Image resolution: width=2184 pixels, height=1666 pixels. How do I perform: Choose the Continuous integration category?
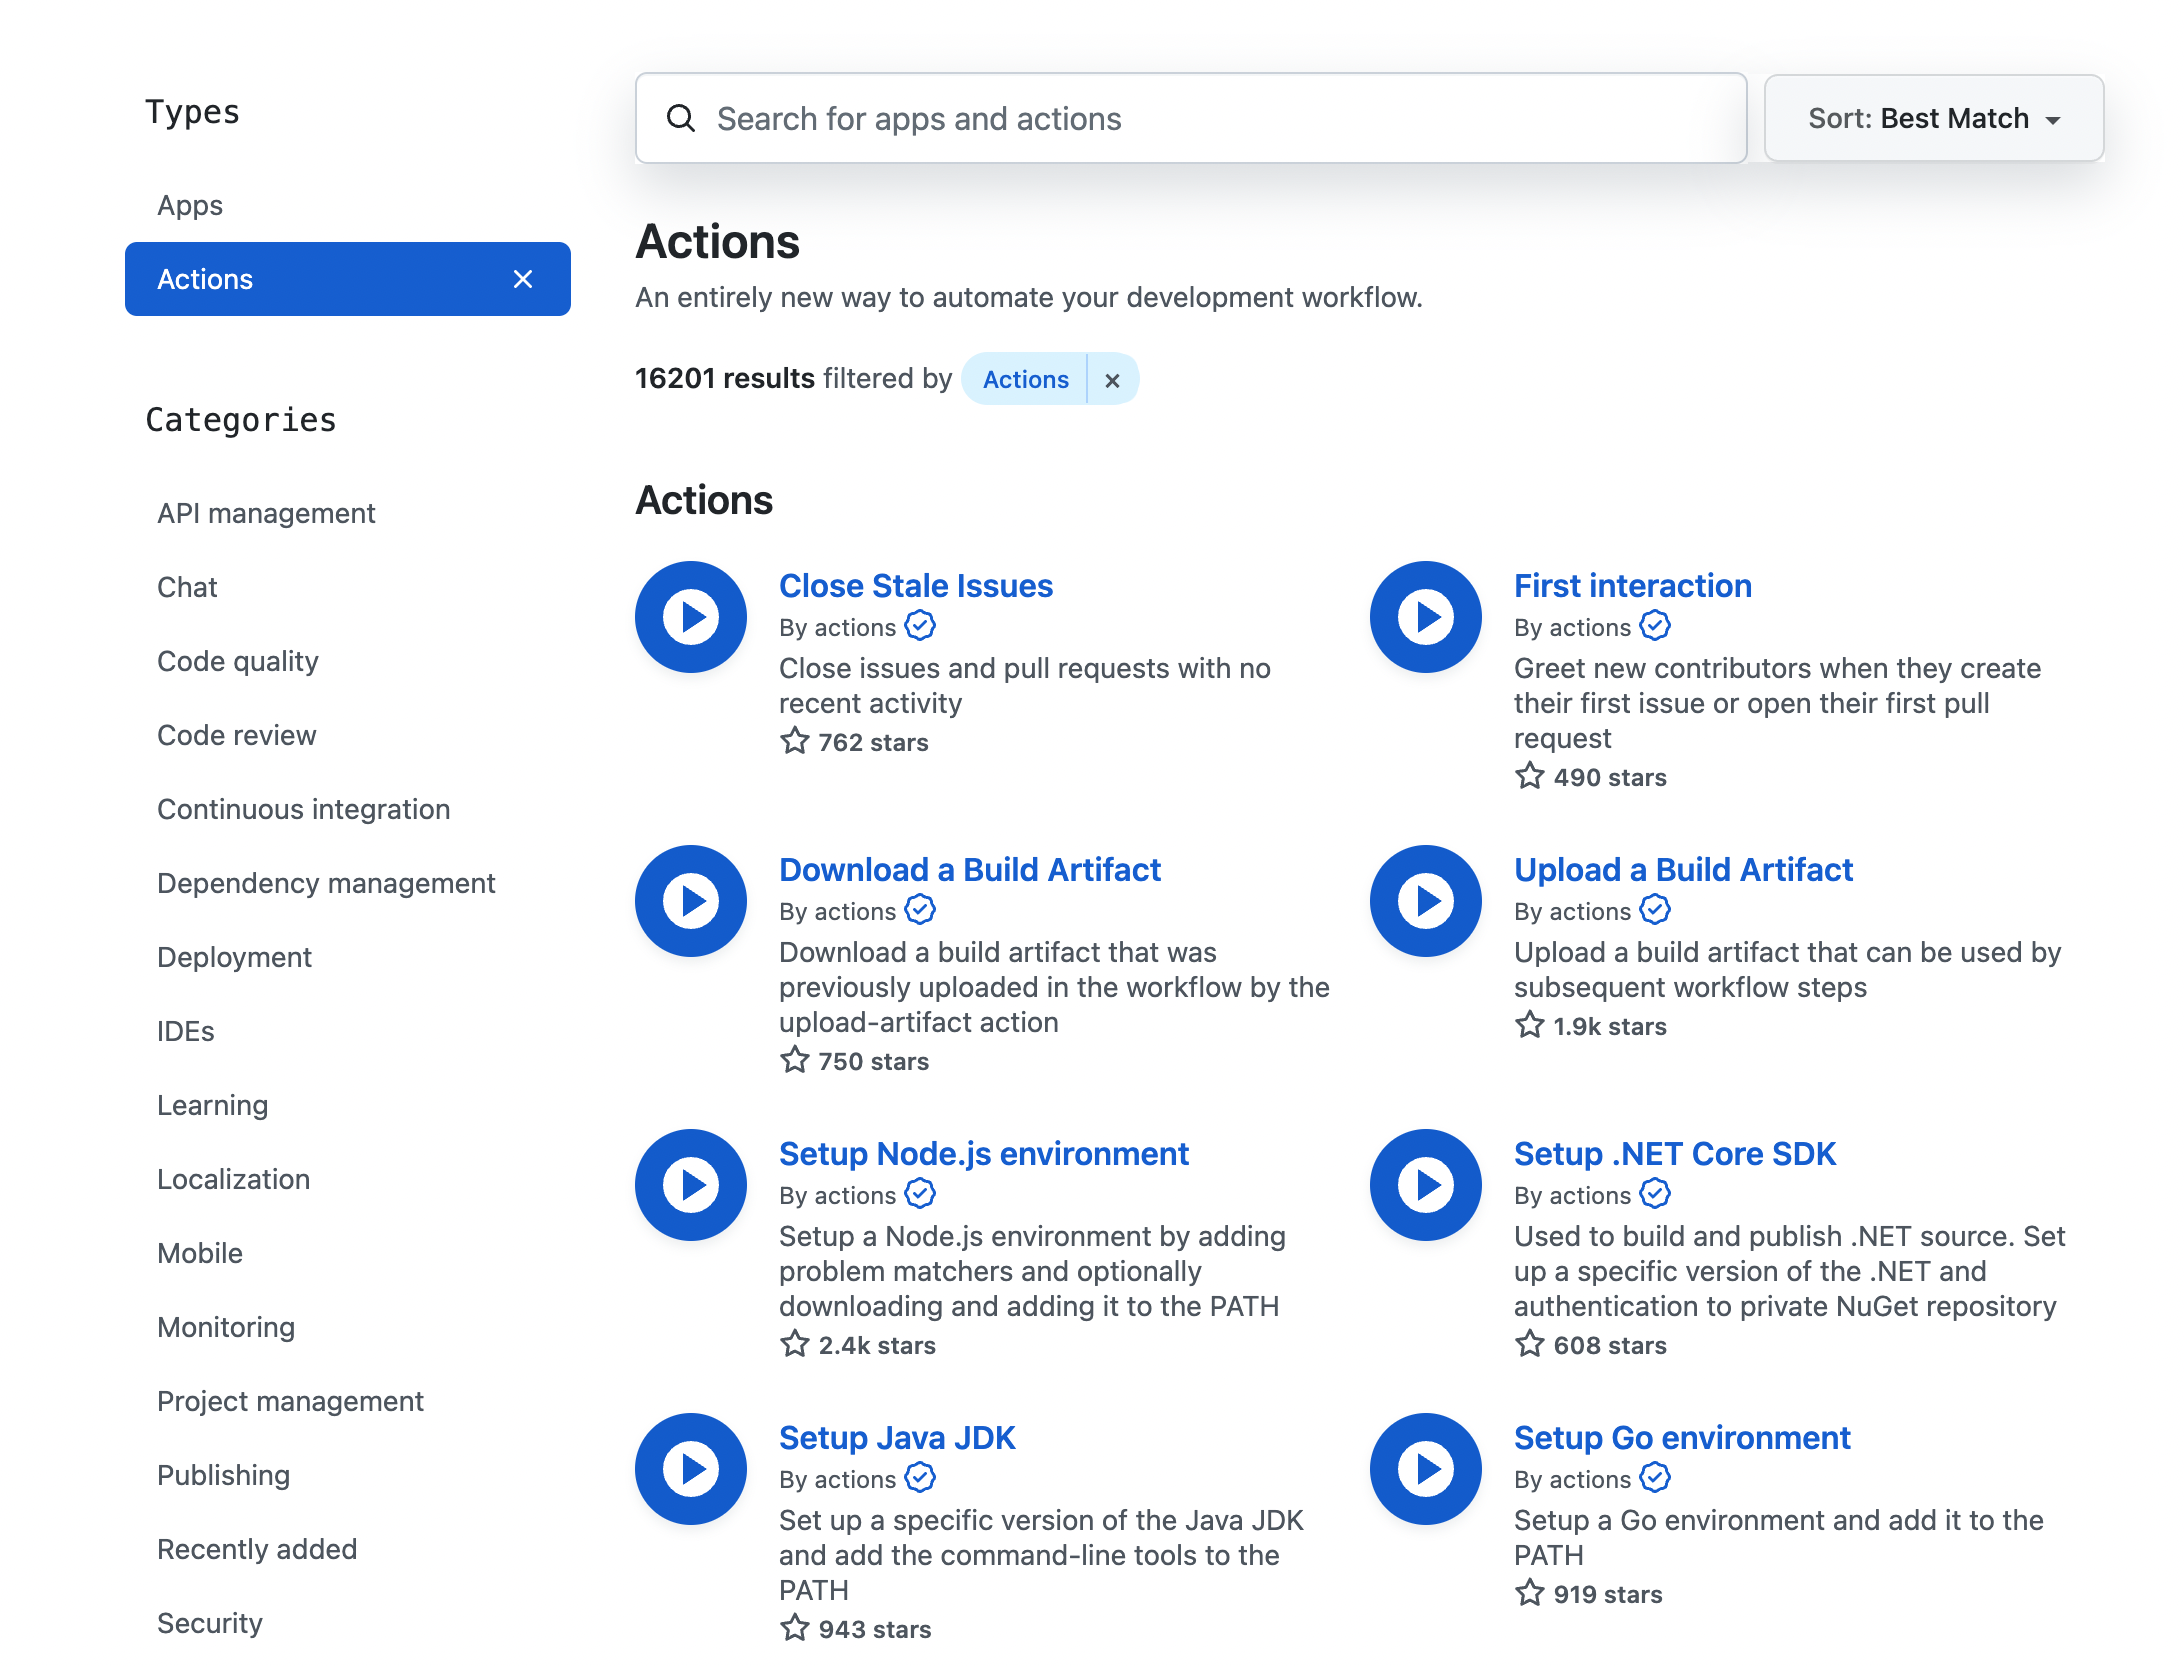[303, 809]
